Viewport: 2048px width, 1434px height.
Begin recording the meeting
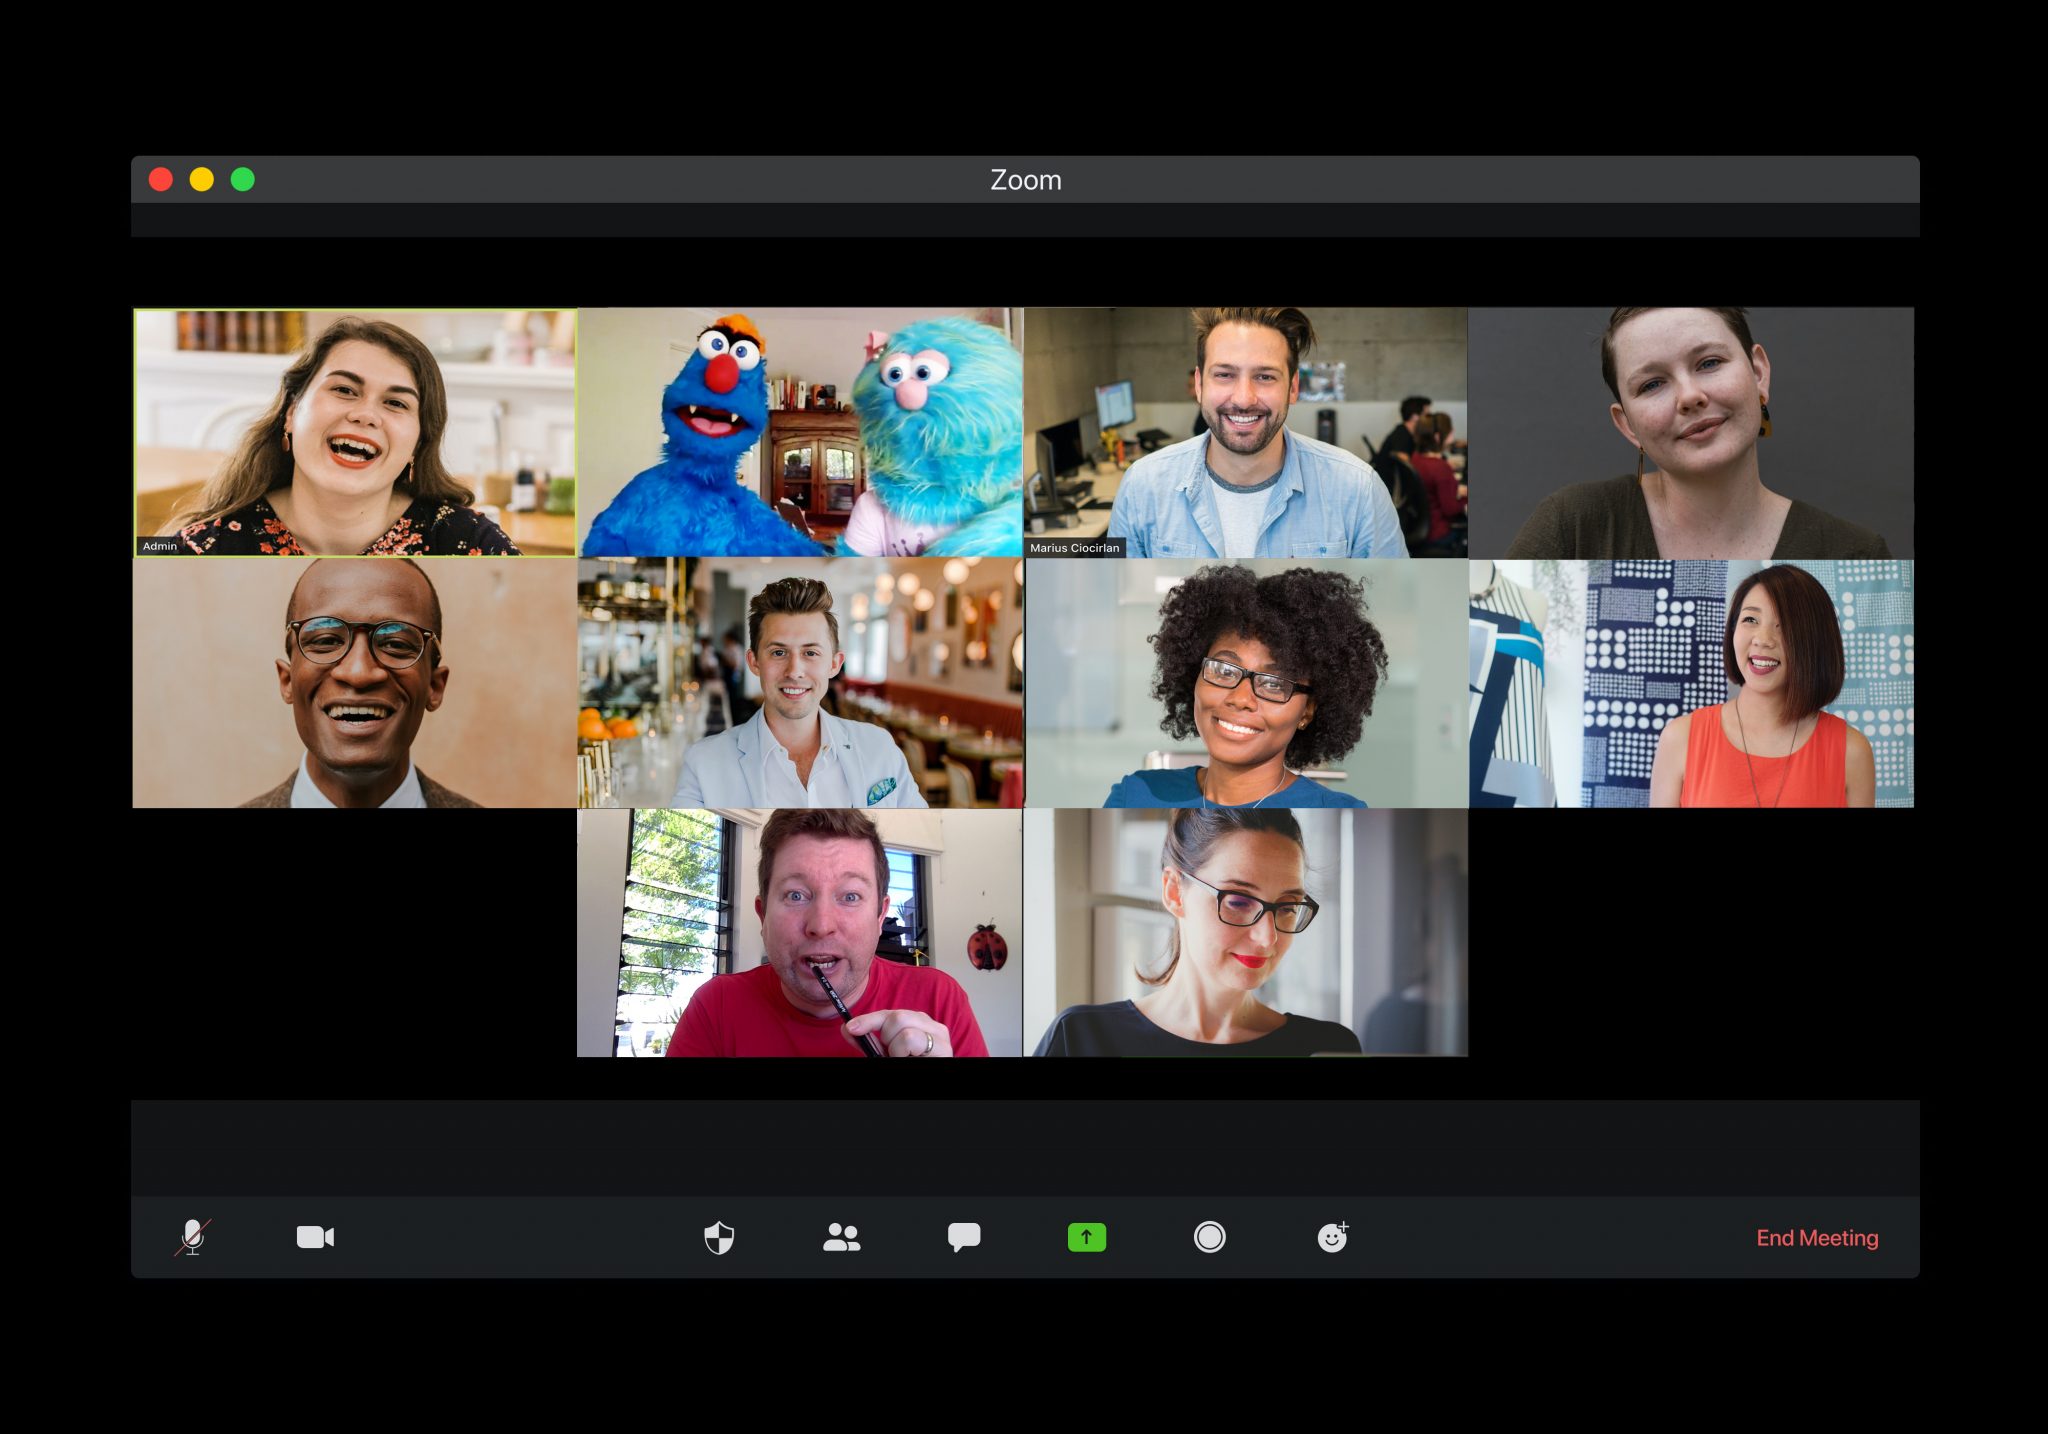click(1209, 1237)
